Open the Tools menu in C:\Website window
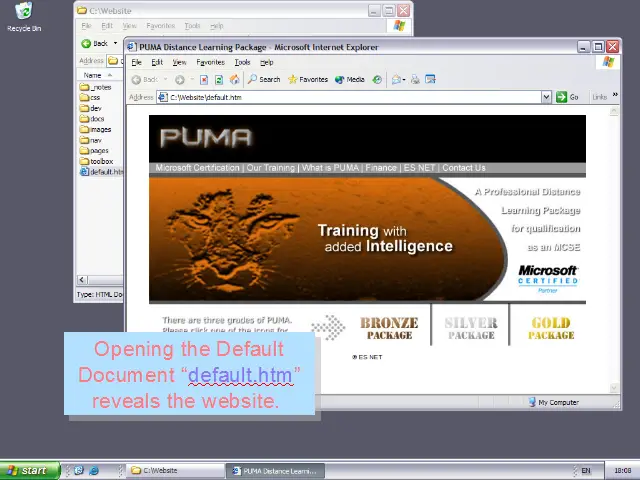The width and height of the screenshot is (640, 480). pyautogui.click(x=192, y=26)
